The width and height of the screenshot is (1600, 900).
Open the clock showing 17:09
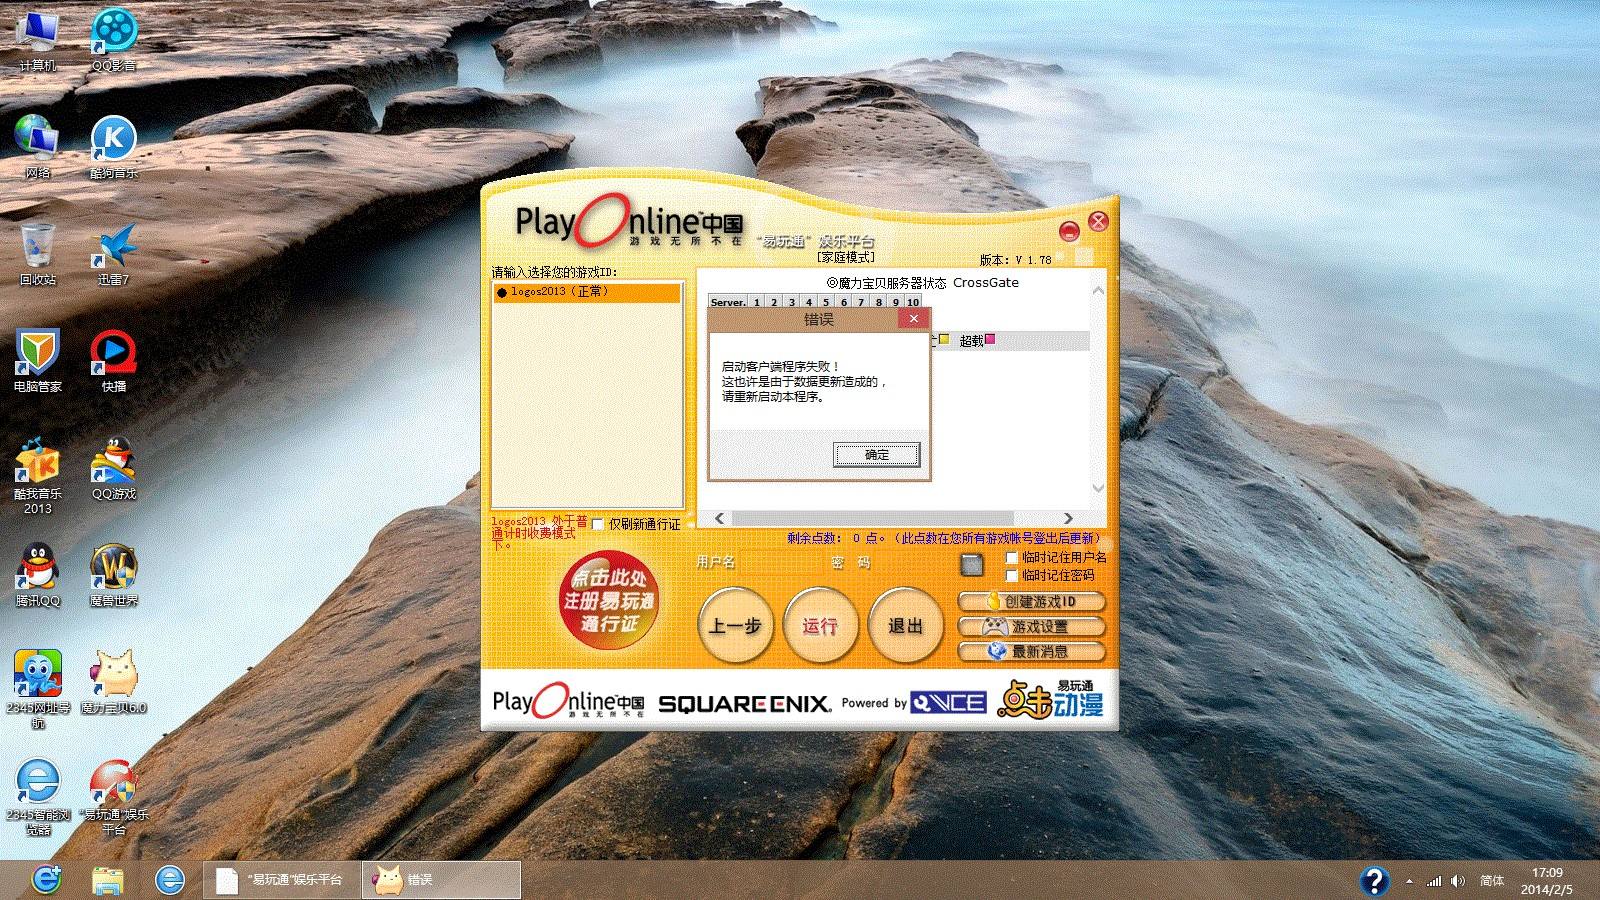point(1547,881)
